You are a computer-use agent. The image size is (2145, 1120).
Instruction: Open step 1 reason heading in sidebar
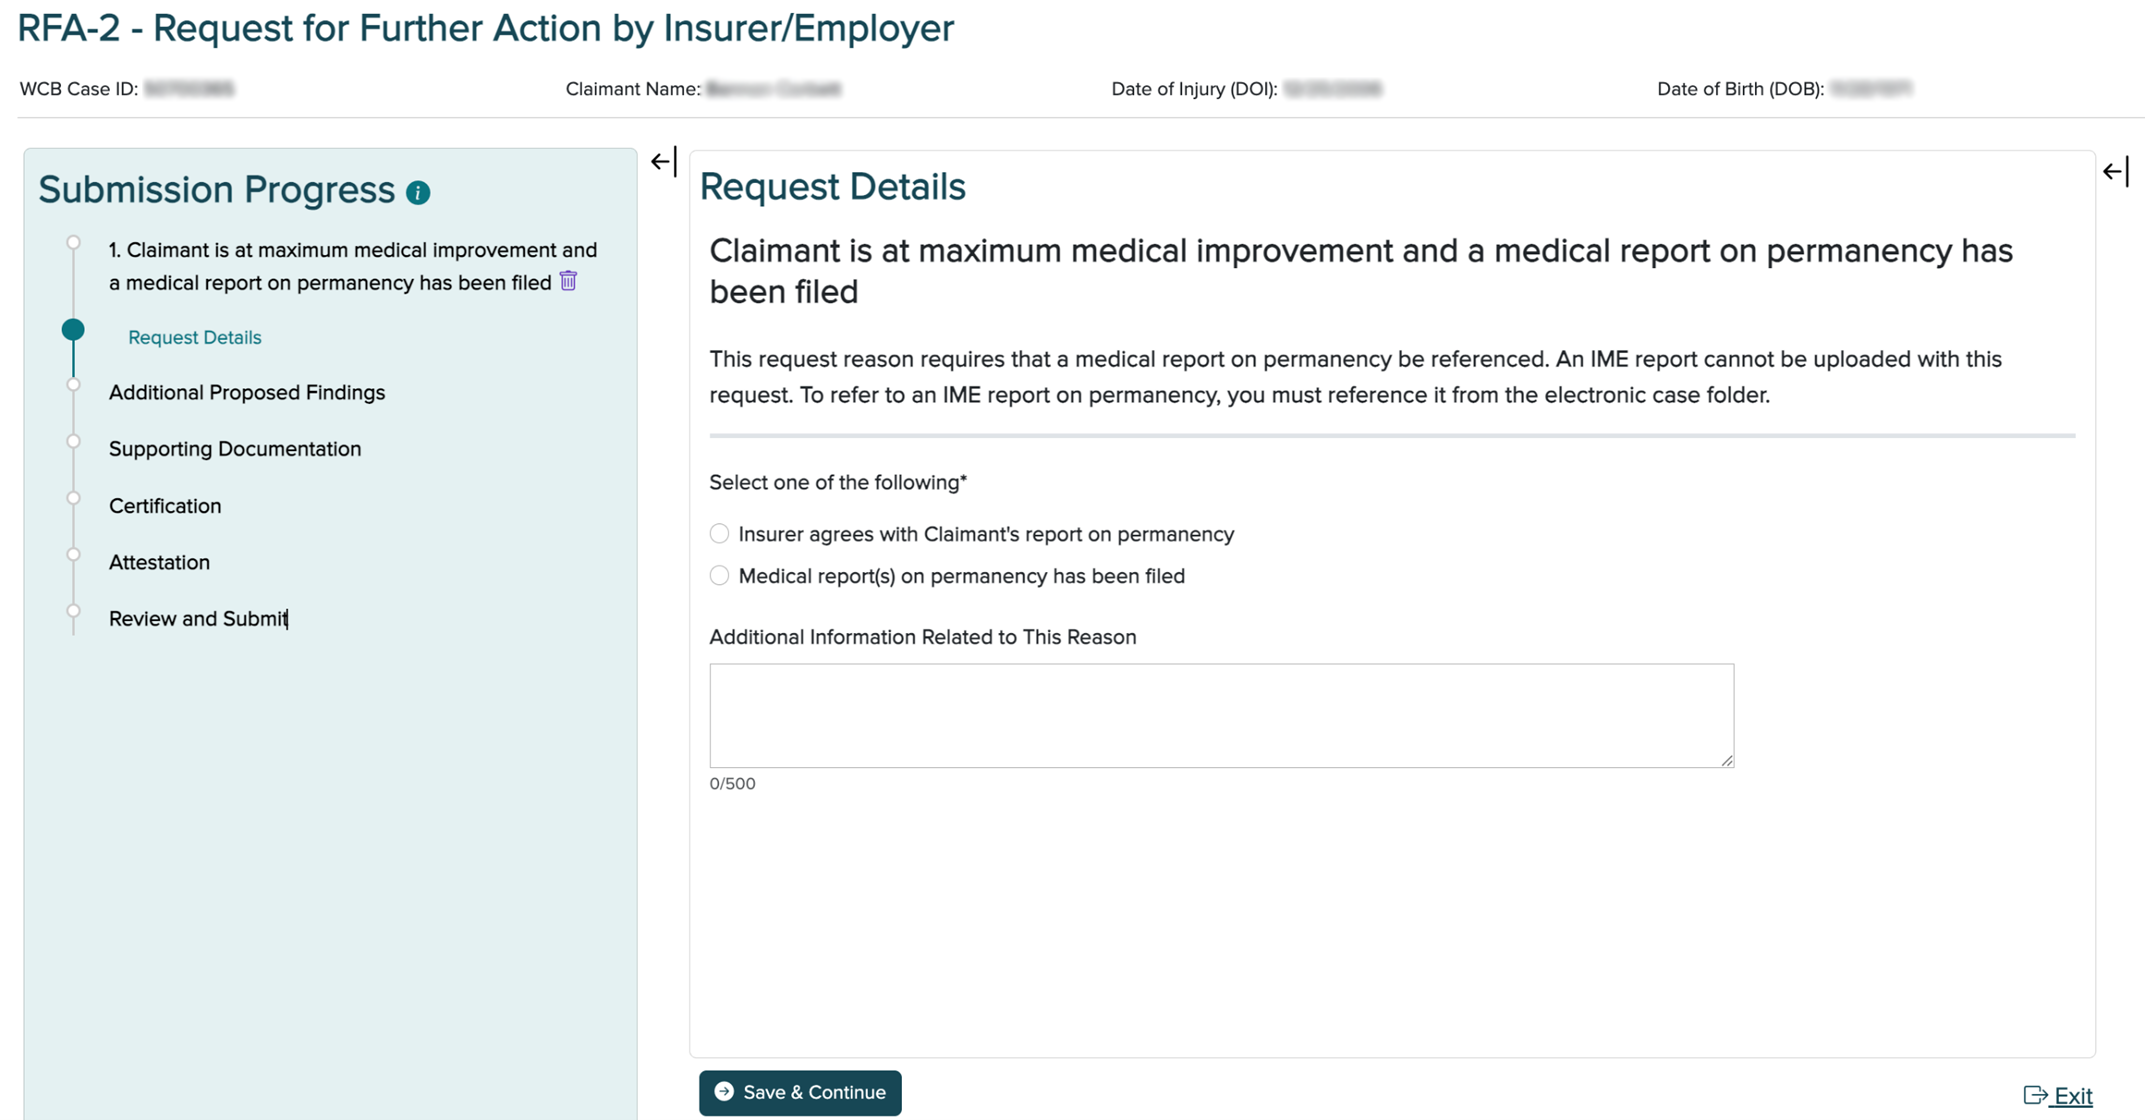[352, 265]
